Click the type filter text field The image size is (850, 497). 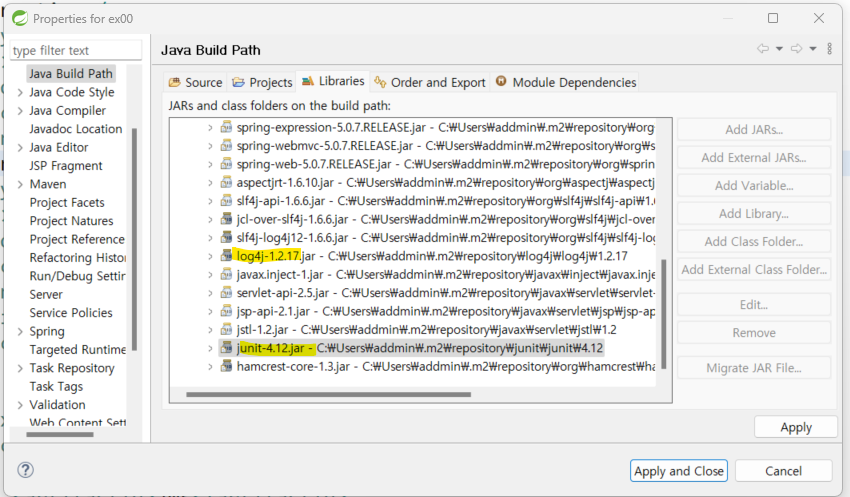pos(76,50)
